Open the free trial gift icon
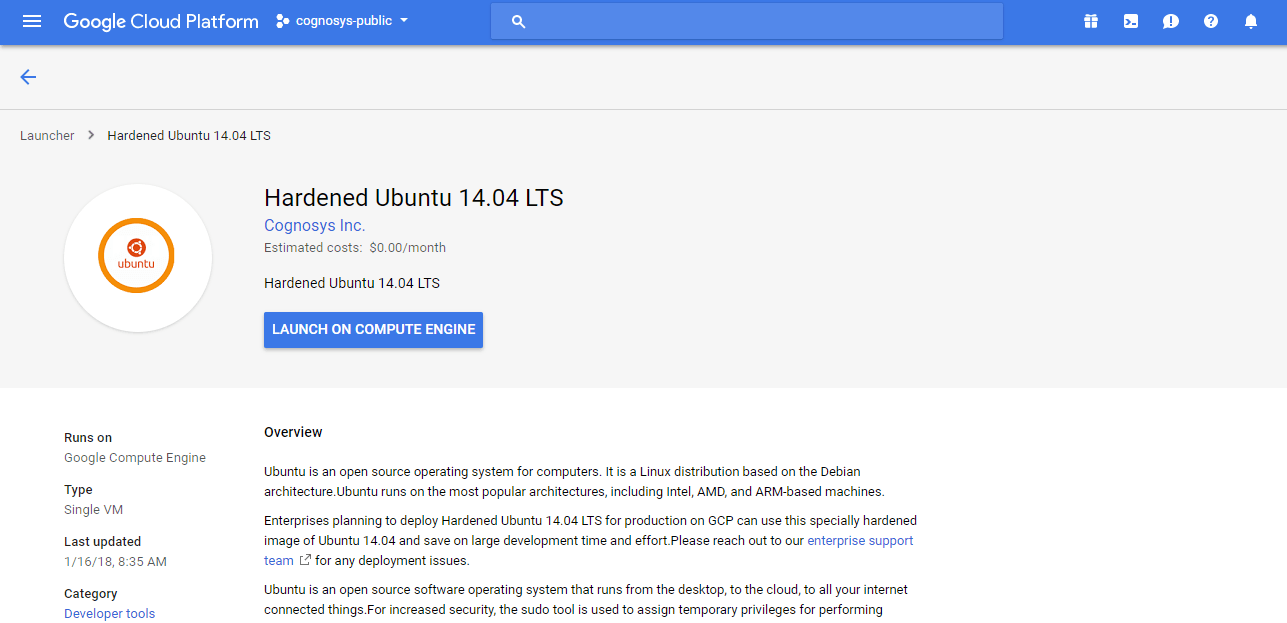 [1090, 21]
